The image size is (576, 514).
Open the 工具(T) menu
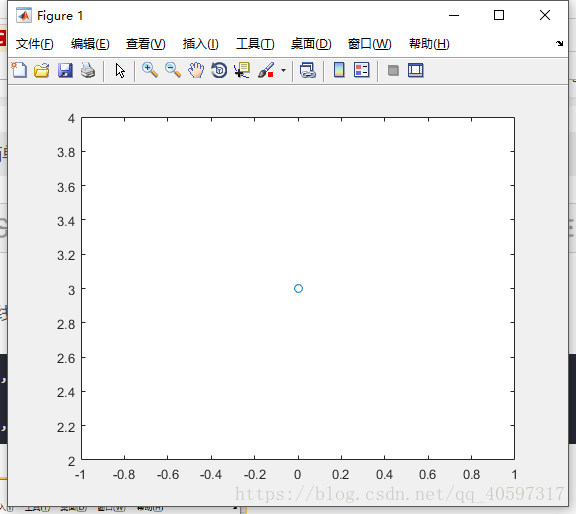pos(255,44)
